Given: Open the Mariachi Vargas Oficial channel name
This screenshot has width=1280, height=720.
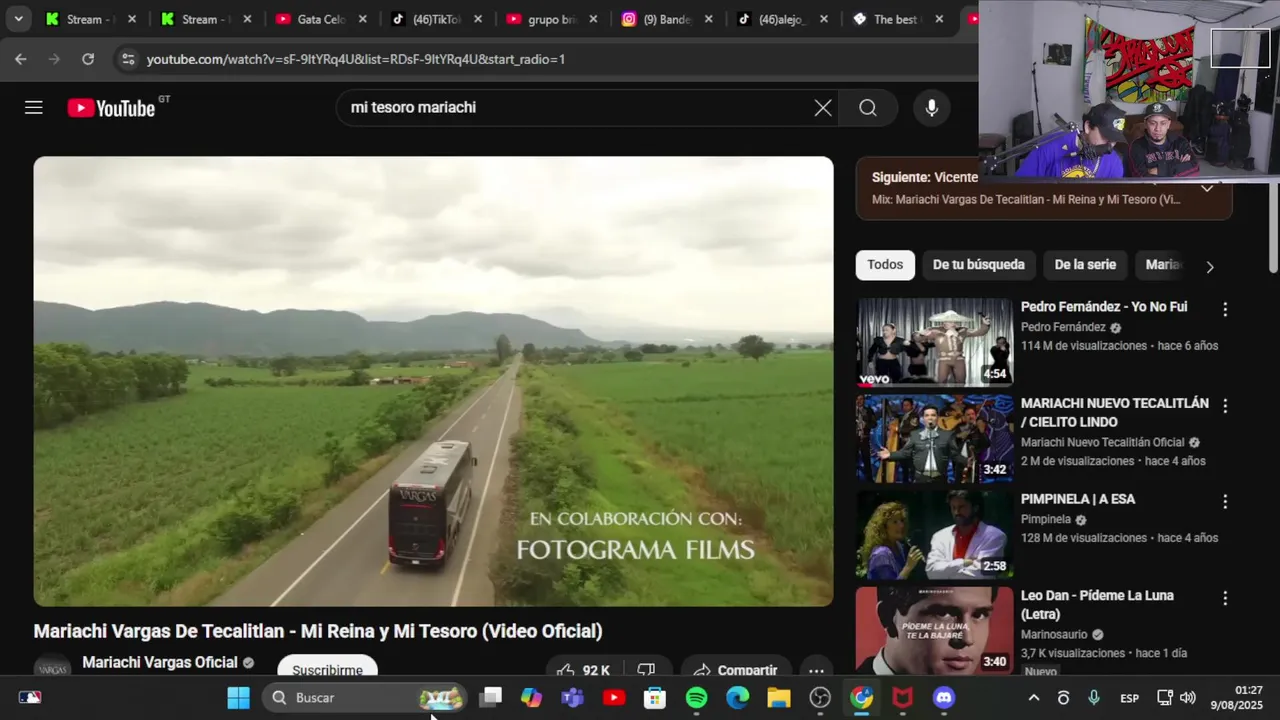Looking at the screenshot, I should pyautogui.click(x=160, y=662).
